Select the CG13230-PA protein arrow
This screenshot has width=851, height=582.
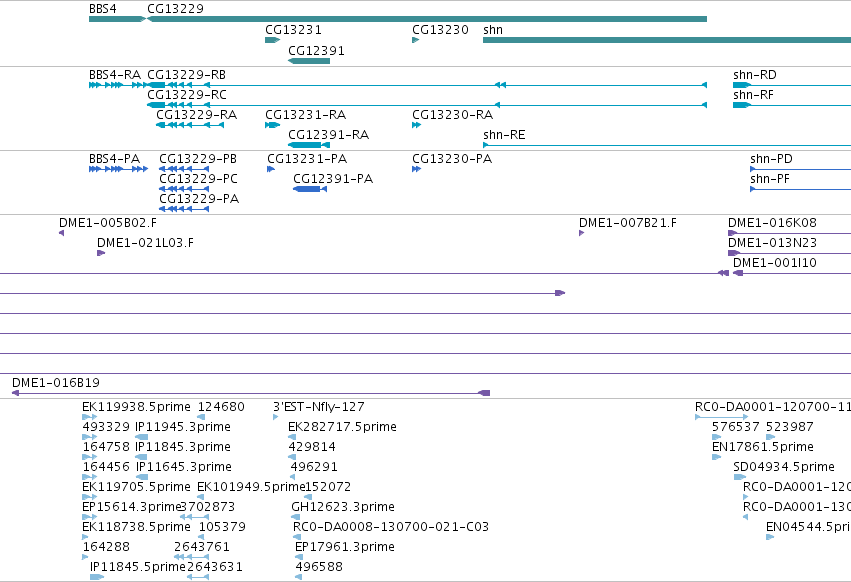(x=416, y=169)
